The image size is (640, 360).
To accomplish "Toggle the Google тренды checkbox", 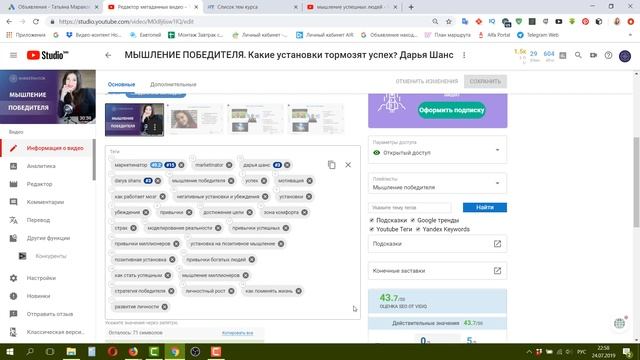I will click(413, 220).
